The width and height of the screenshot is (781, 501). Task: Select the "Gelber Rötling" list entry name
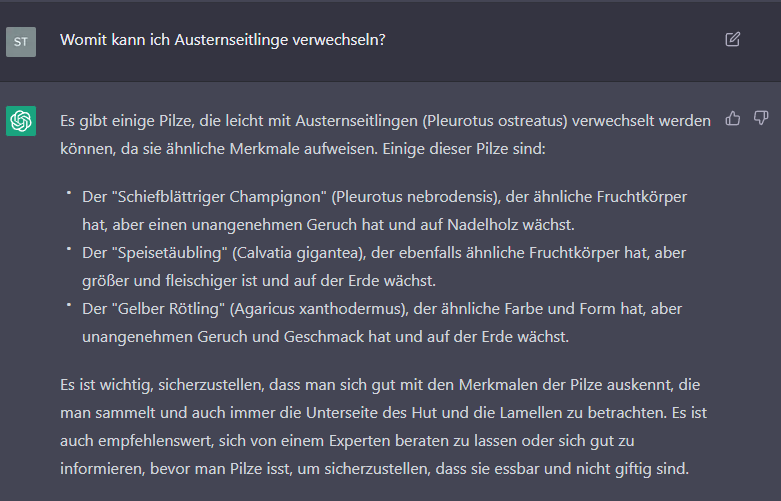pyautogui.click(x=168, y=309)
